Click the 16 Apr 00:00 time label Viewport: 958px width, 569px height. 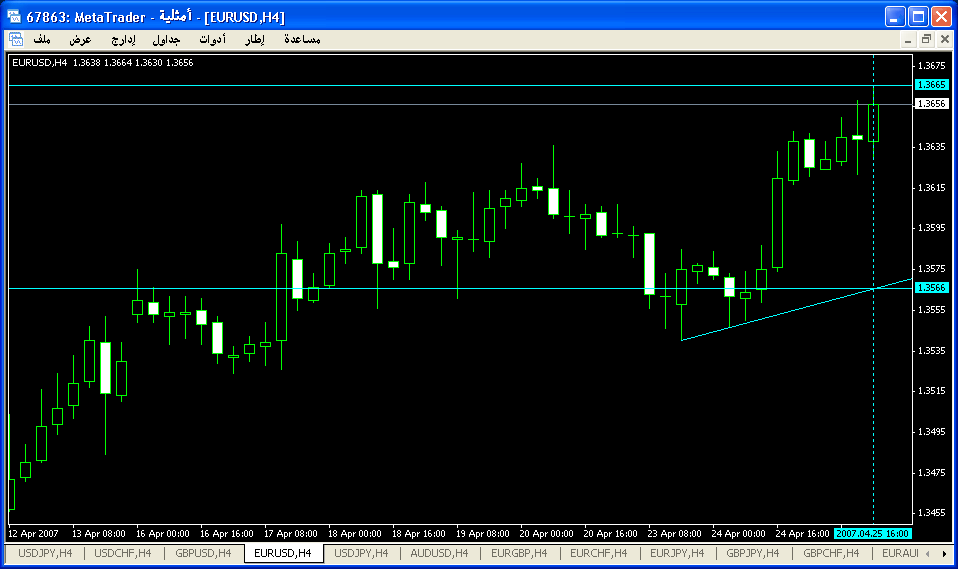[163, 534]
